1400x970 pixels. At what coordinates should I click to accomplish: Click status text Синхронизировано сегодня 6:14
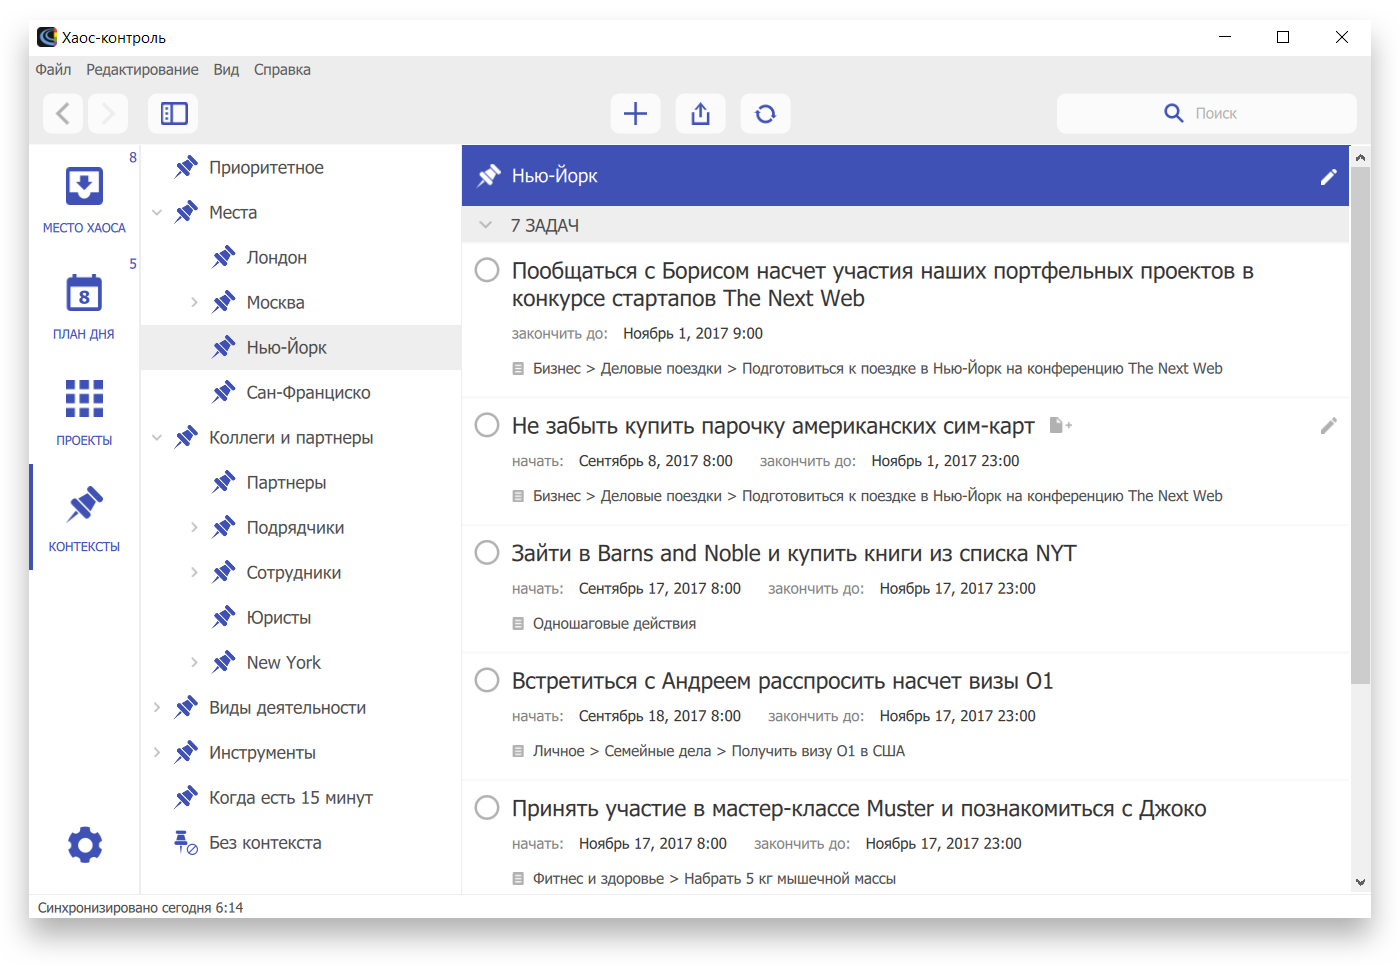tap(140, 908)
